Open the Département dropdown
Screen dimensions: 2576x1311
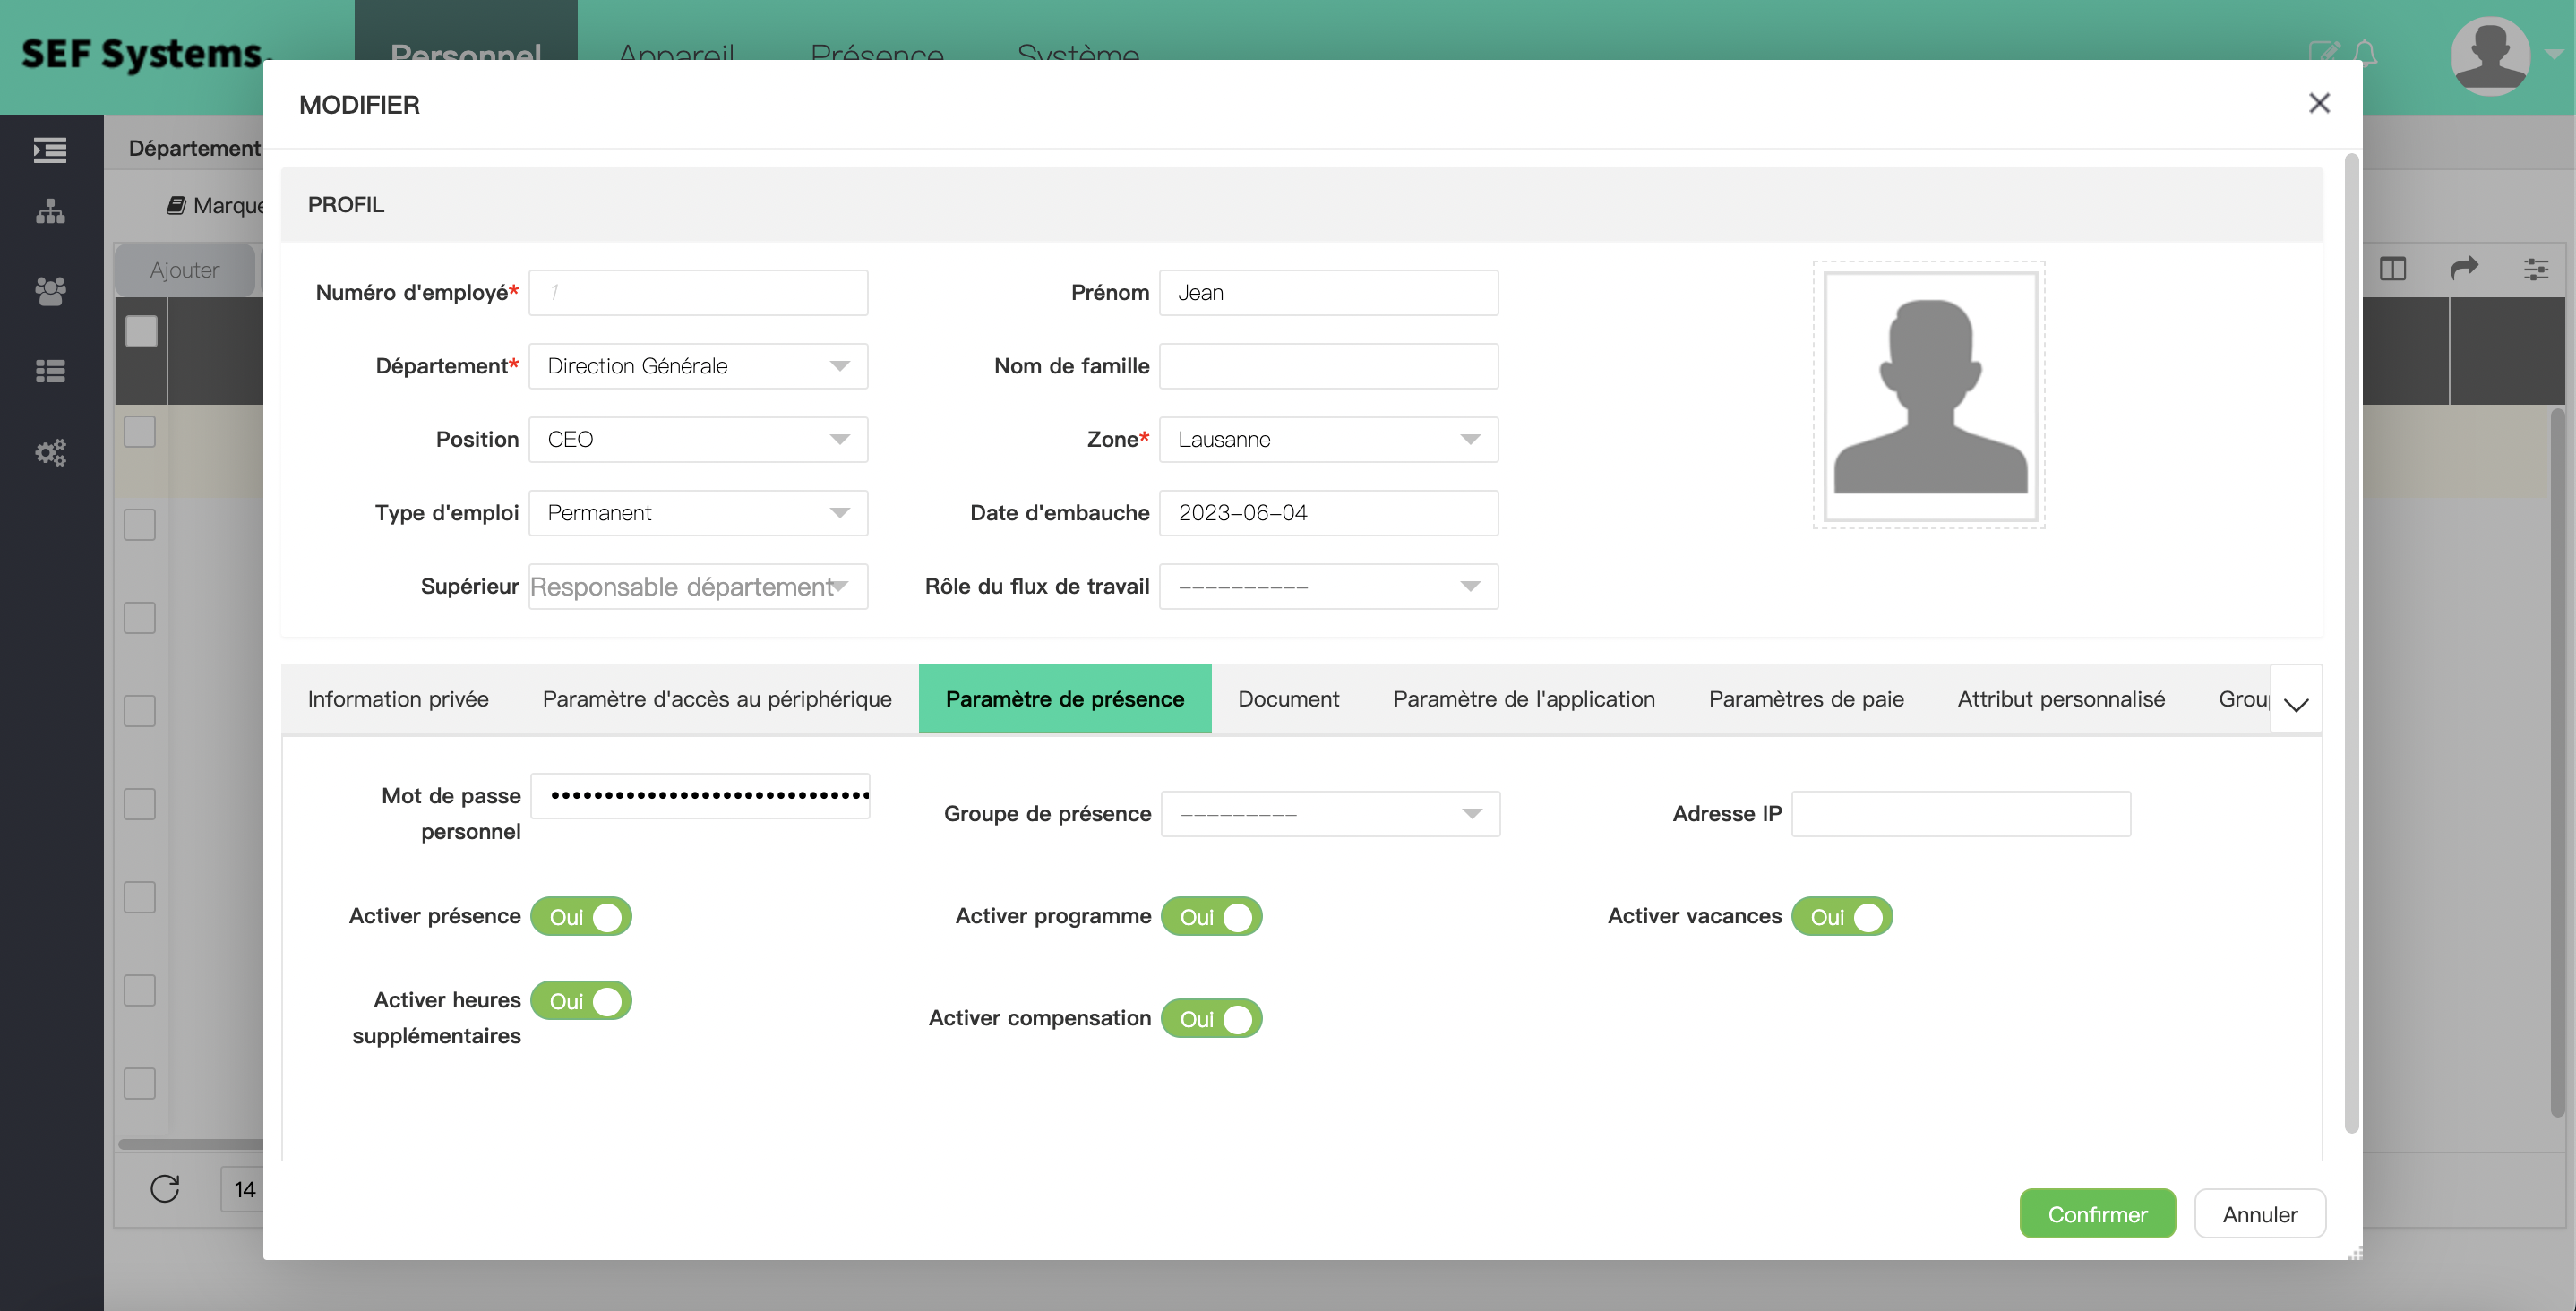[x=698, y=366]
